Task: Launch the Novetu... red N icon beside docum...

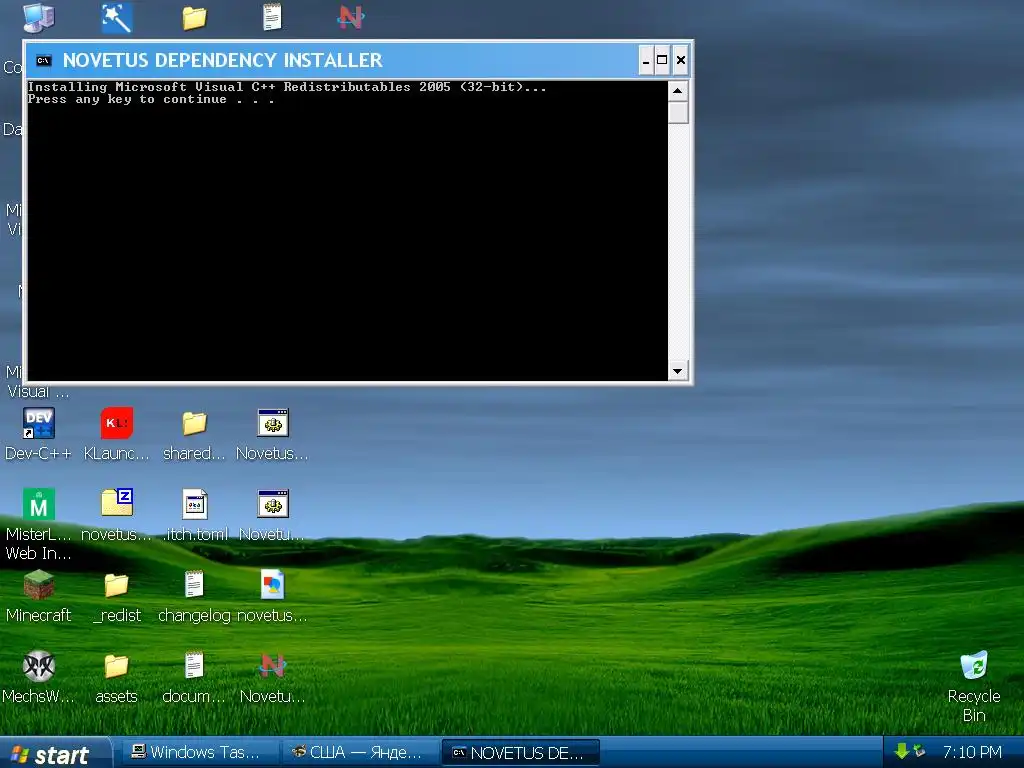Action: 272,677
